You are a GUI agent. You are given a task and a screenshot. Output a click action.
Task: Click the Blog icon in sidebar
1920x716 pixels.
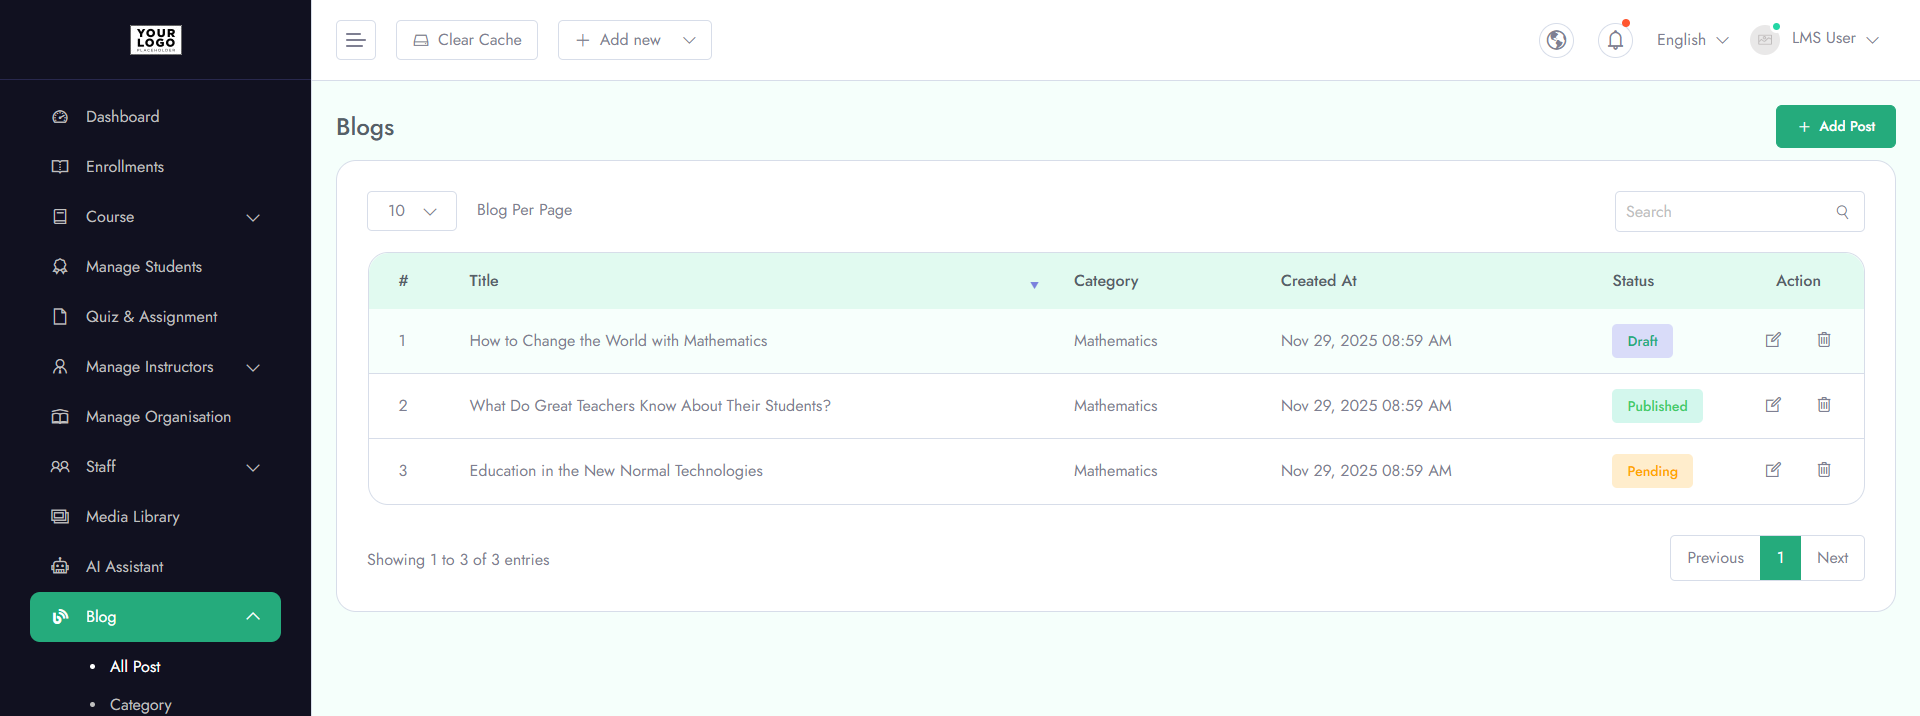(x=60, y=617)
